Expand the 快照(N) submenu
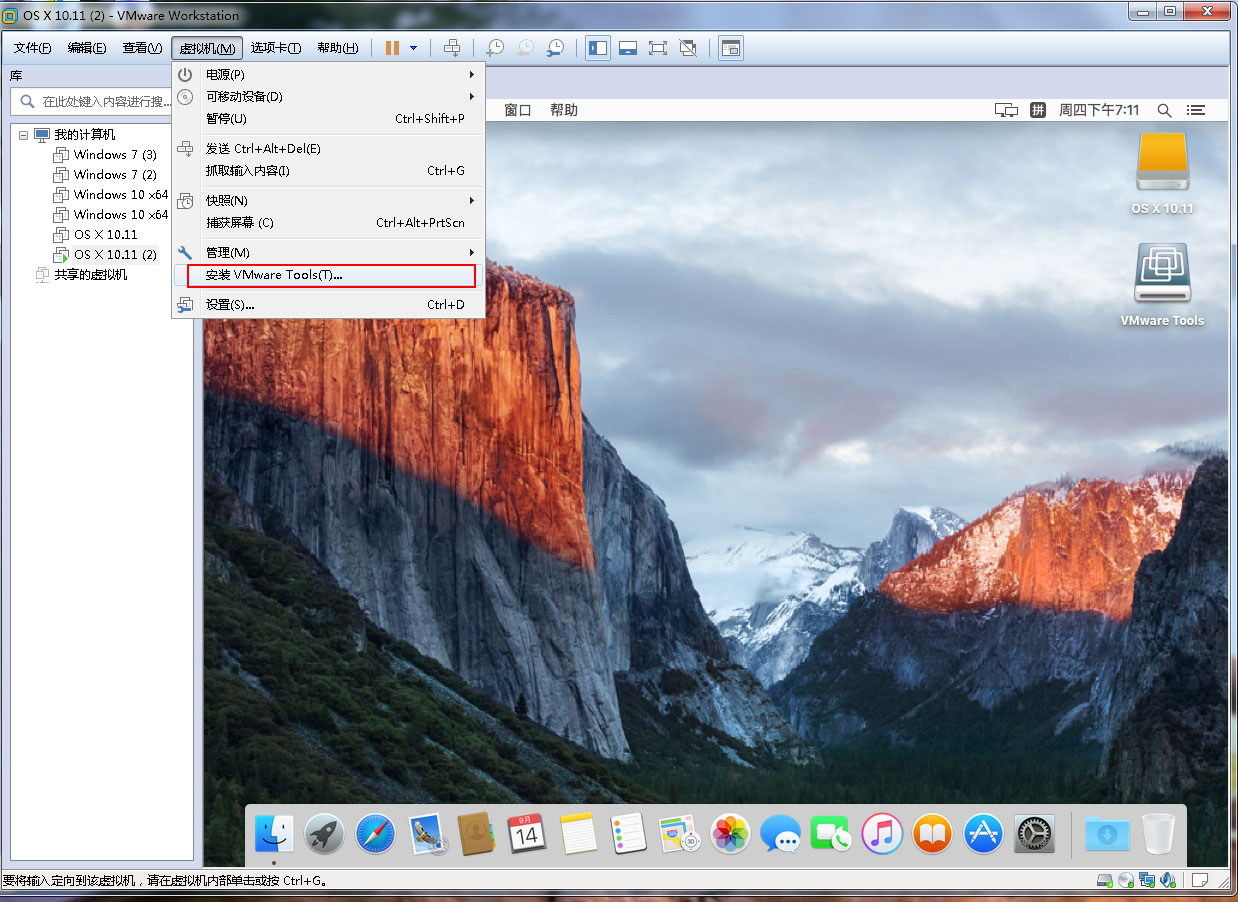 point(328,201)
